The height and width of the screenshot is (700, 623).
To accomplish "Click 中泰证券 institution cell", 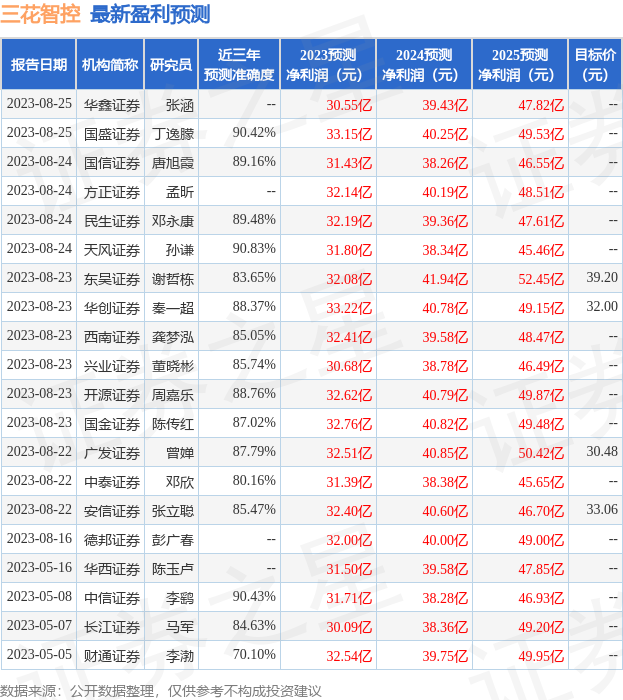I will (112, 483).
